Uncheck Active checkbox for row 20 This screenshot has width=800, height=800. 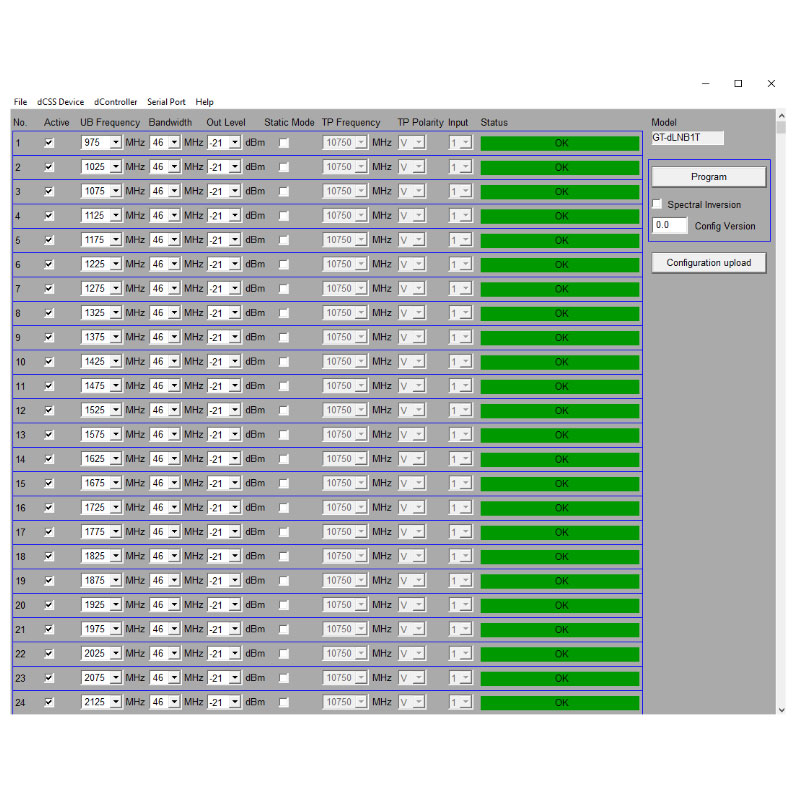click(x=49, y=605)
